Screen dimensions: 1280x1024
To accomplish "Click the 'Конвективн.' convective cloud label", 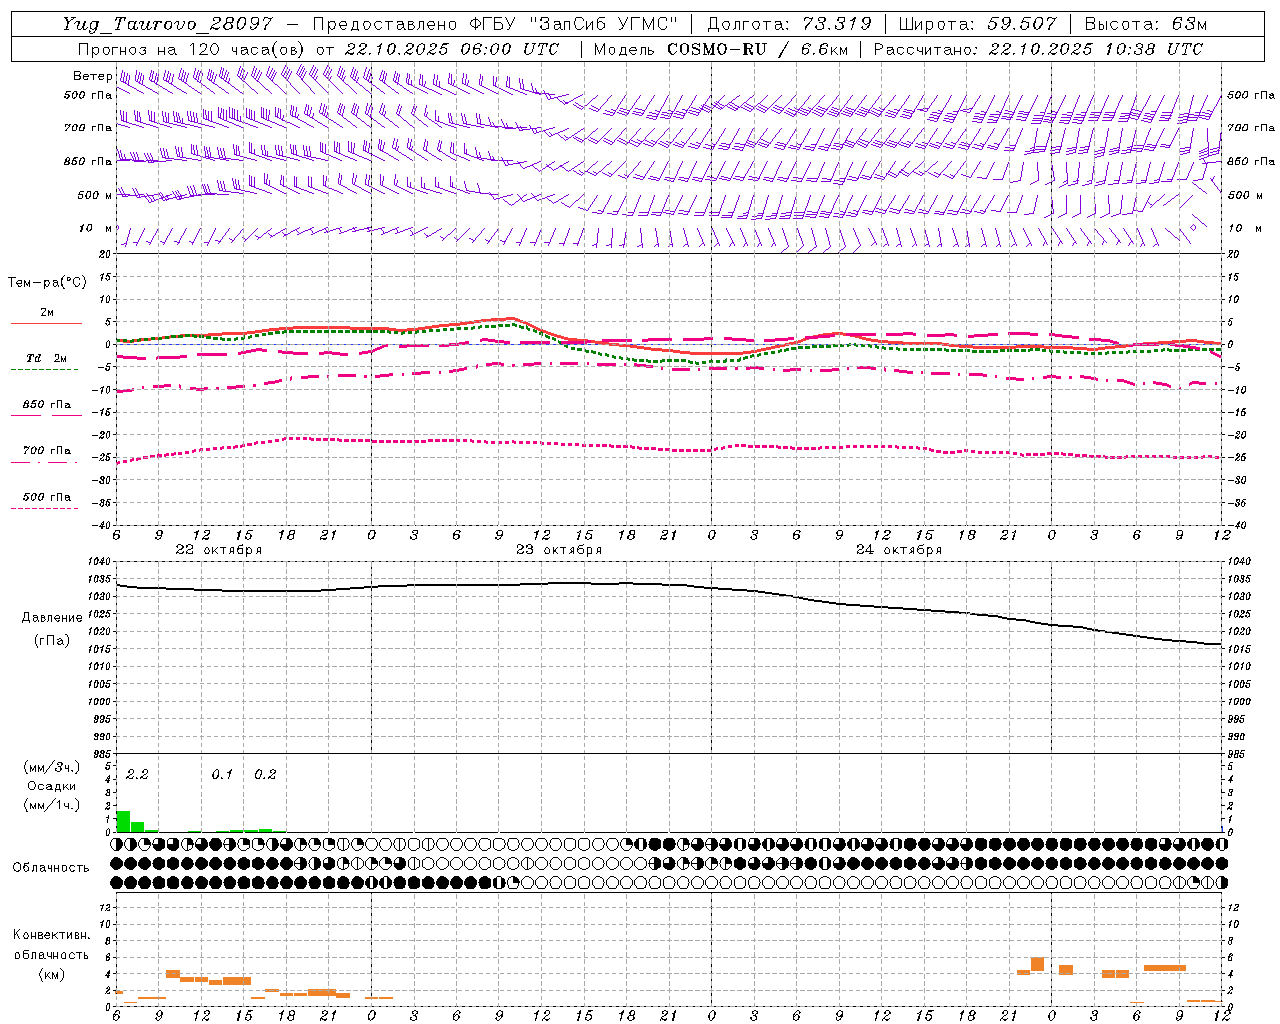I will point(52,935).
